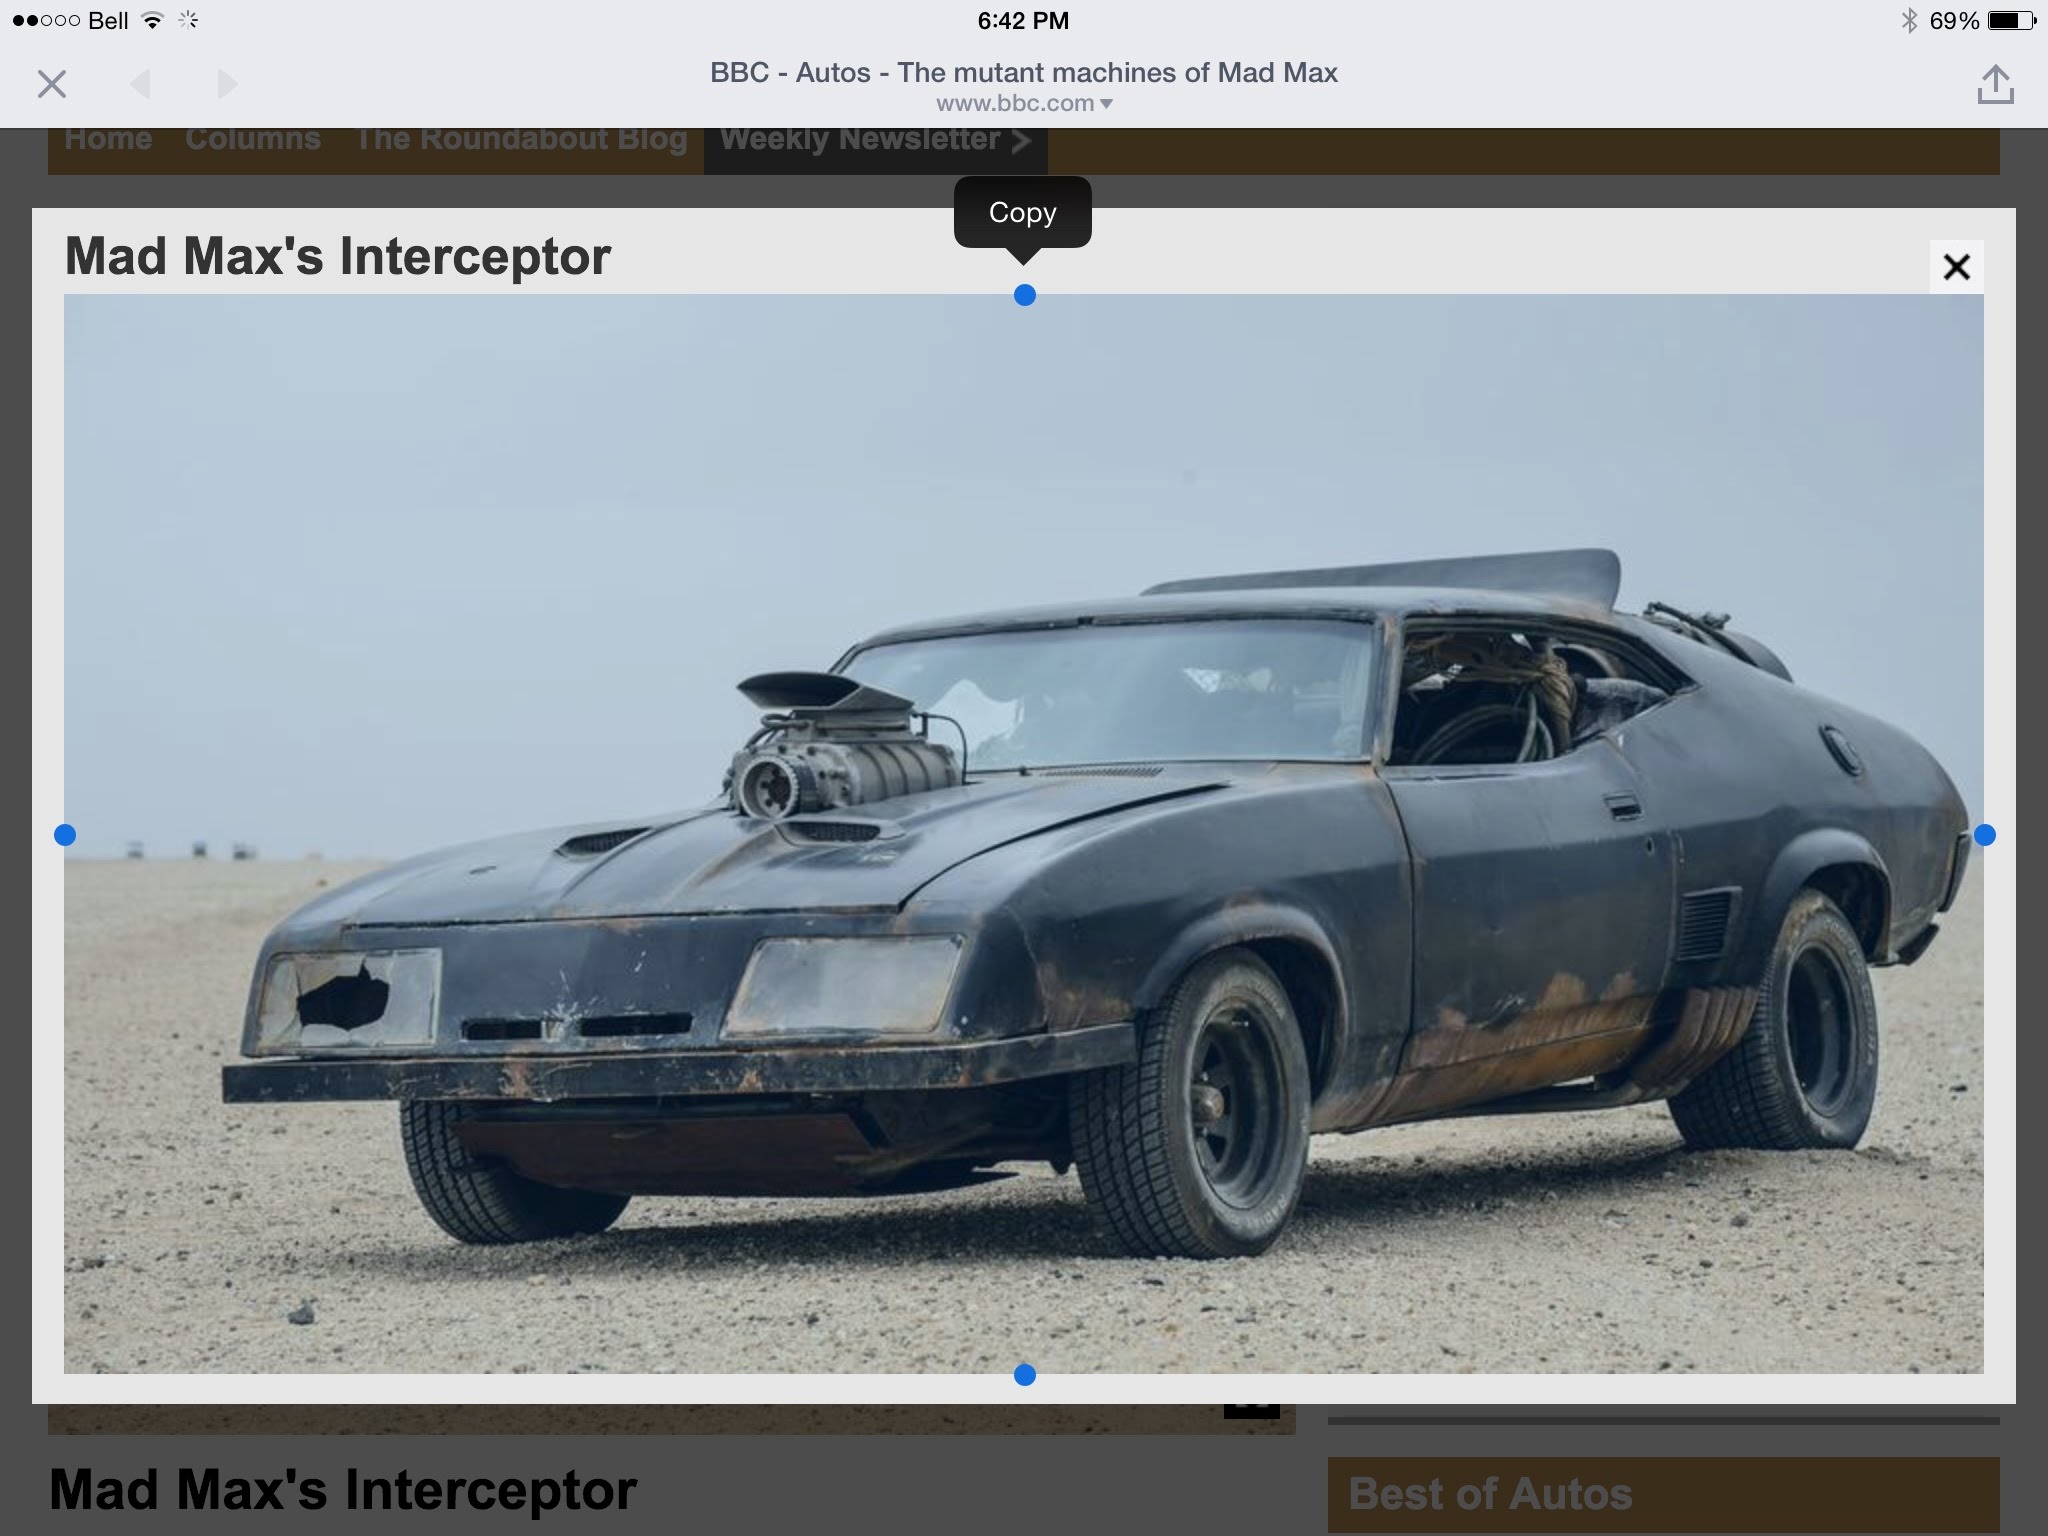Image resolution: width=2048 pixels, height=1536 pixels.
Task: Tap the Bluetooth status icon
Action: 1909,20
